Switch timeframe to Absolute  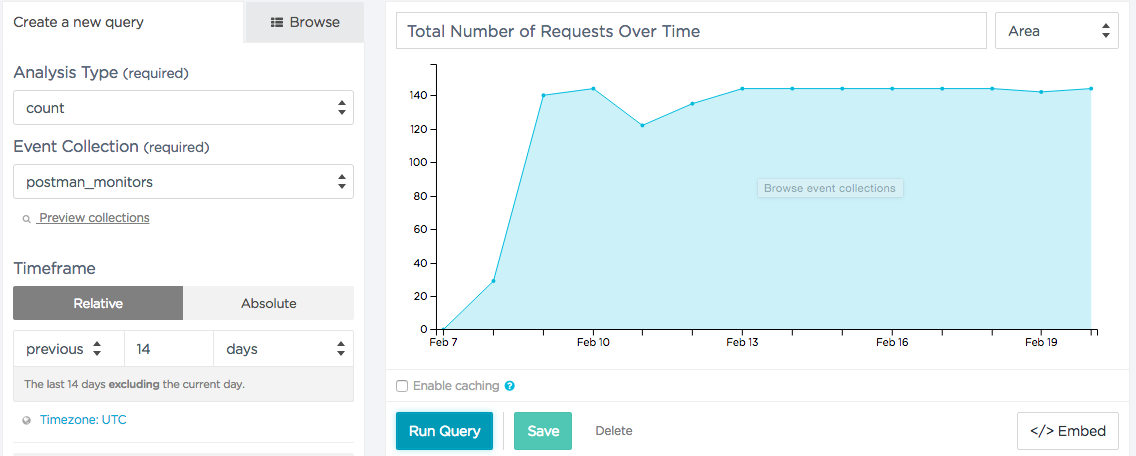[268, 303]
